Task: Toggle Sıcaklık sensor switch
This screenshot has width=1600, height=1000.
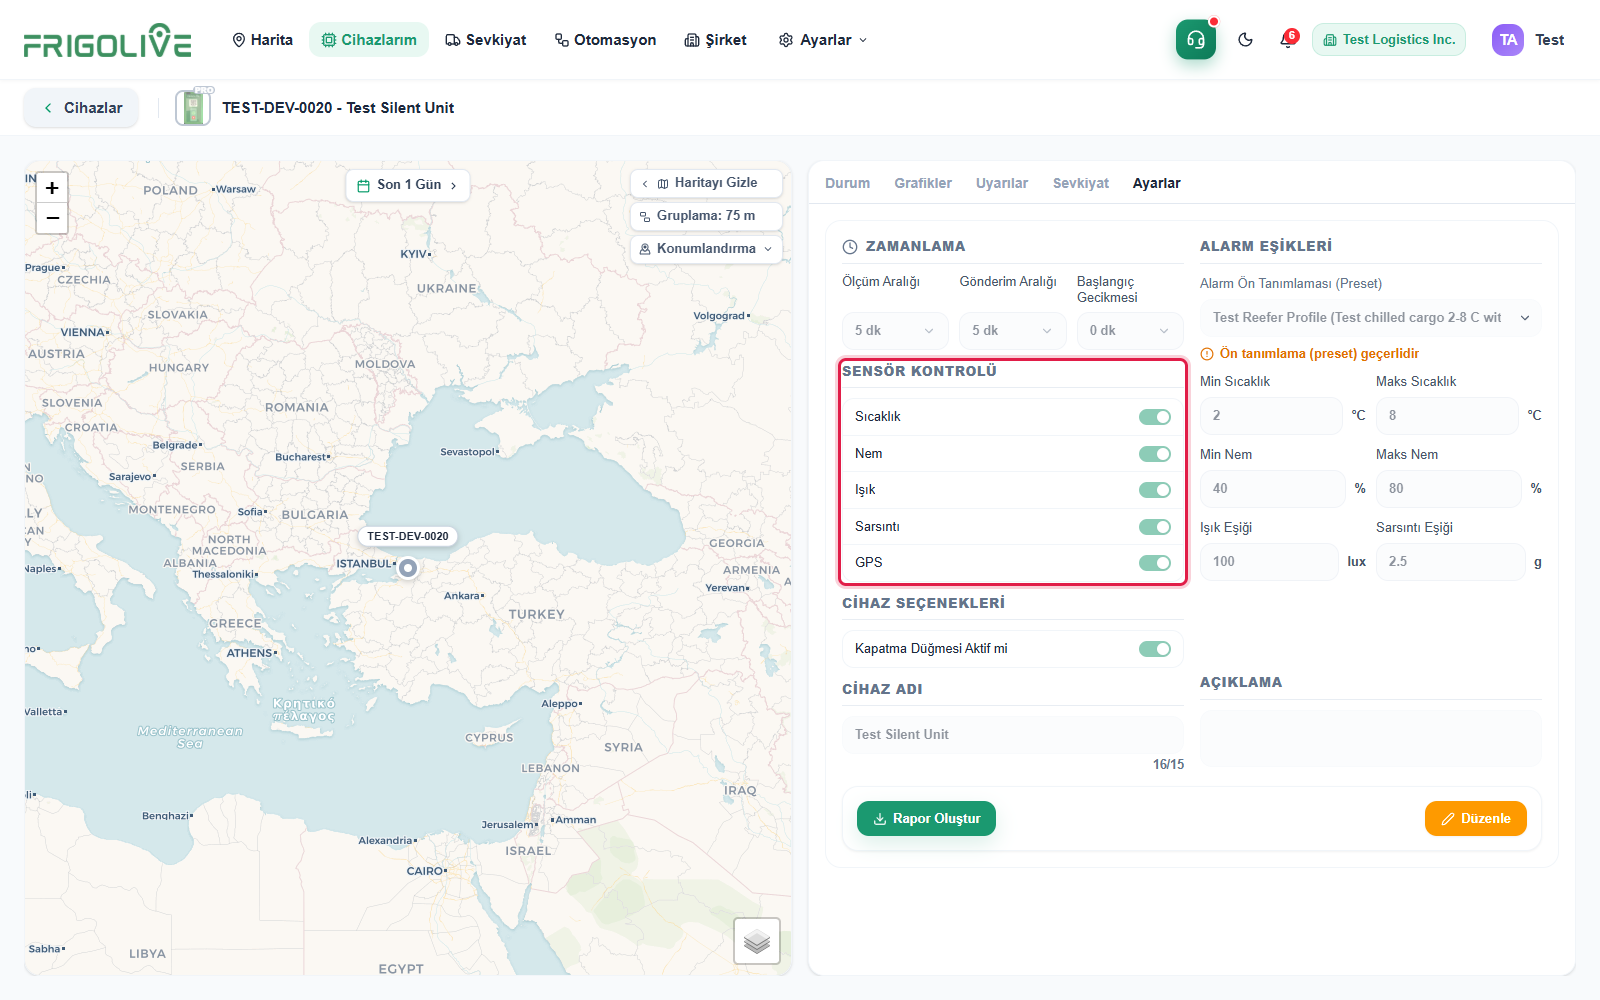Action: pyautogui.click(x=1155, y=417)
